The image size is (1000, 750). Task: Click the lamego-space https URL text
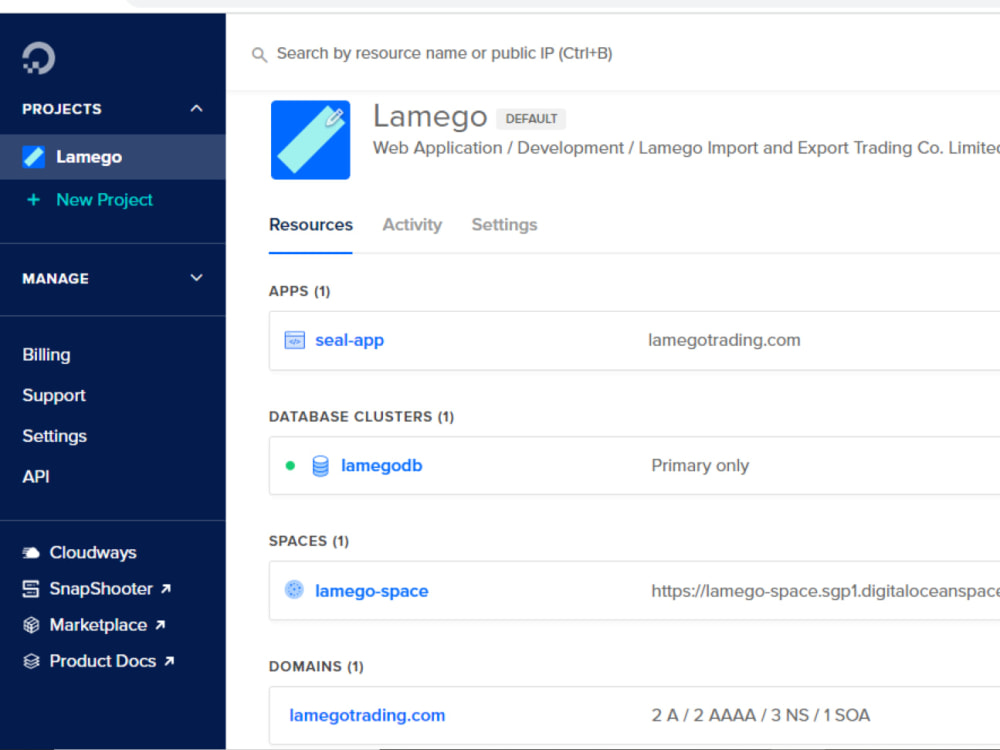(825, 591)
